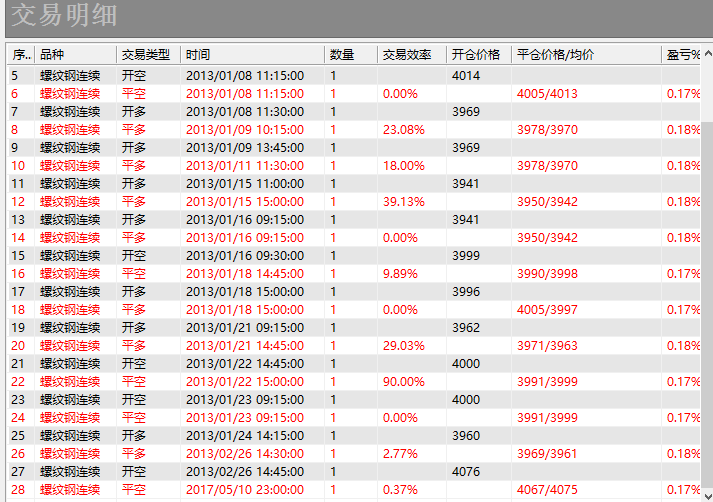Click scrollbar up arrow
The width and height of the screenshot is (713, 502).
click(x=708, y=54)
